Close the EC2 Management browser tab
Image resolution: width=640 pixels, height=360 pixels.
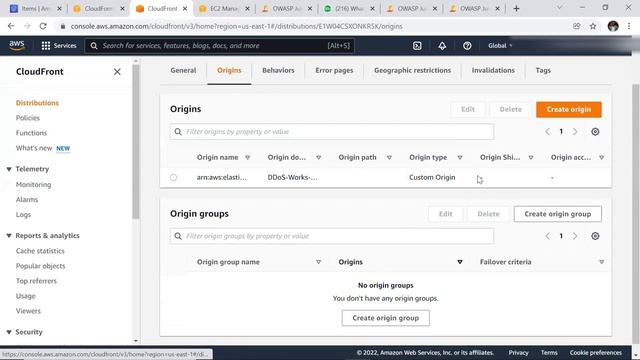pos(247,9)
